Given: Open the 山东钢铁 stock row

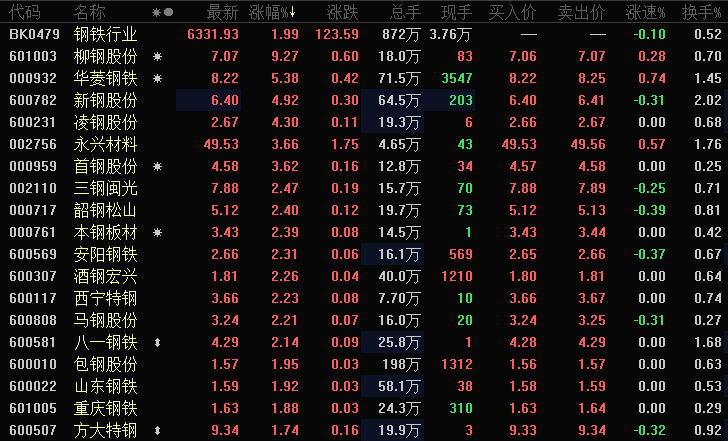Looking at the screenshot, I should click(364, 386).
